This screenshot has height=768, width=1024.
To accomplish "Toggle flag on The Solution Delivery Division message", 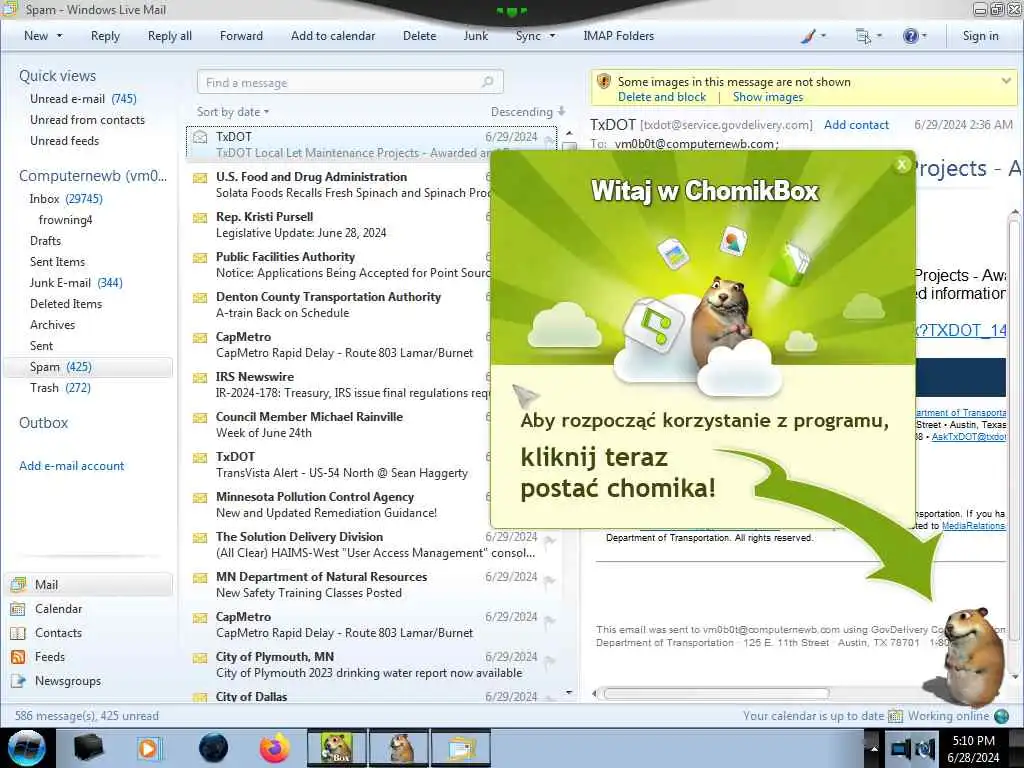I will (x=550, y=540).
